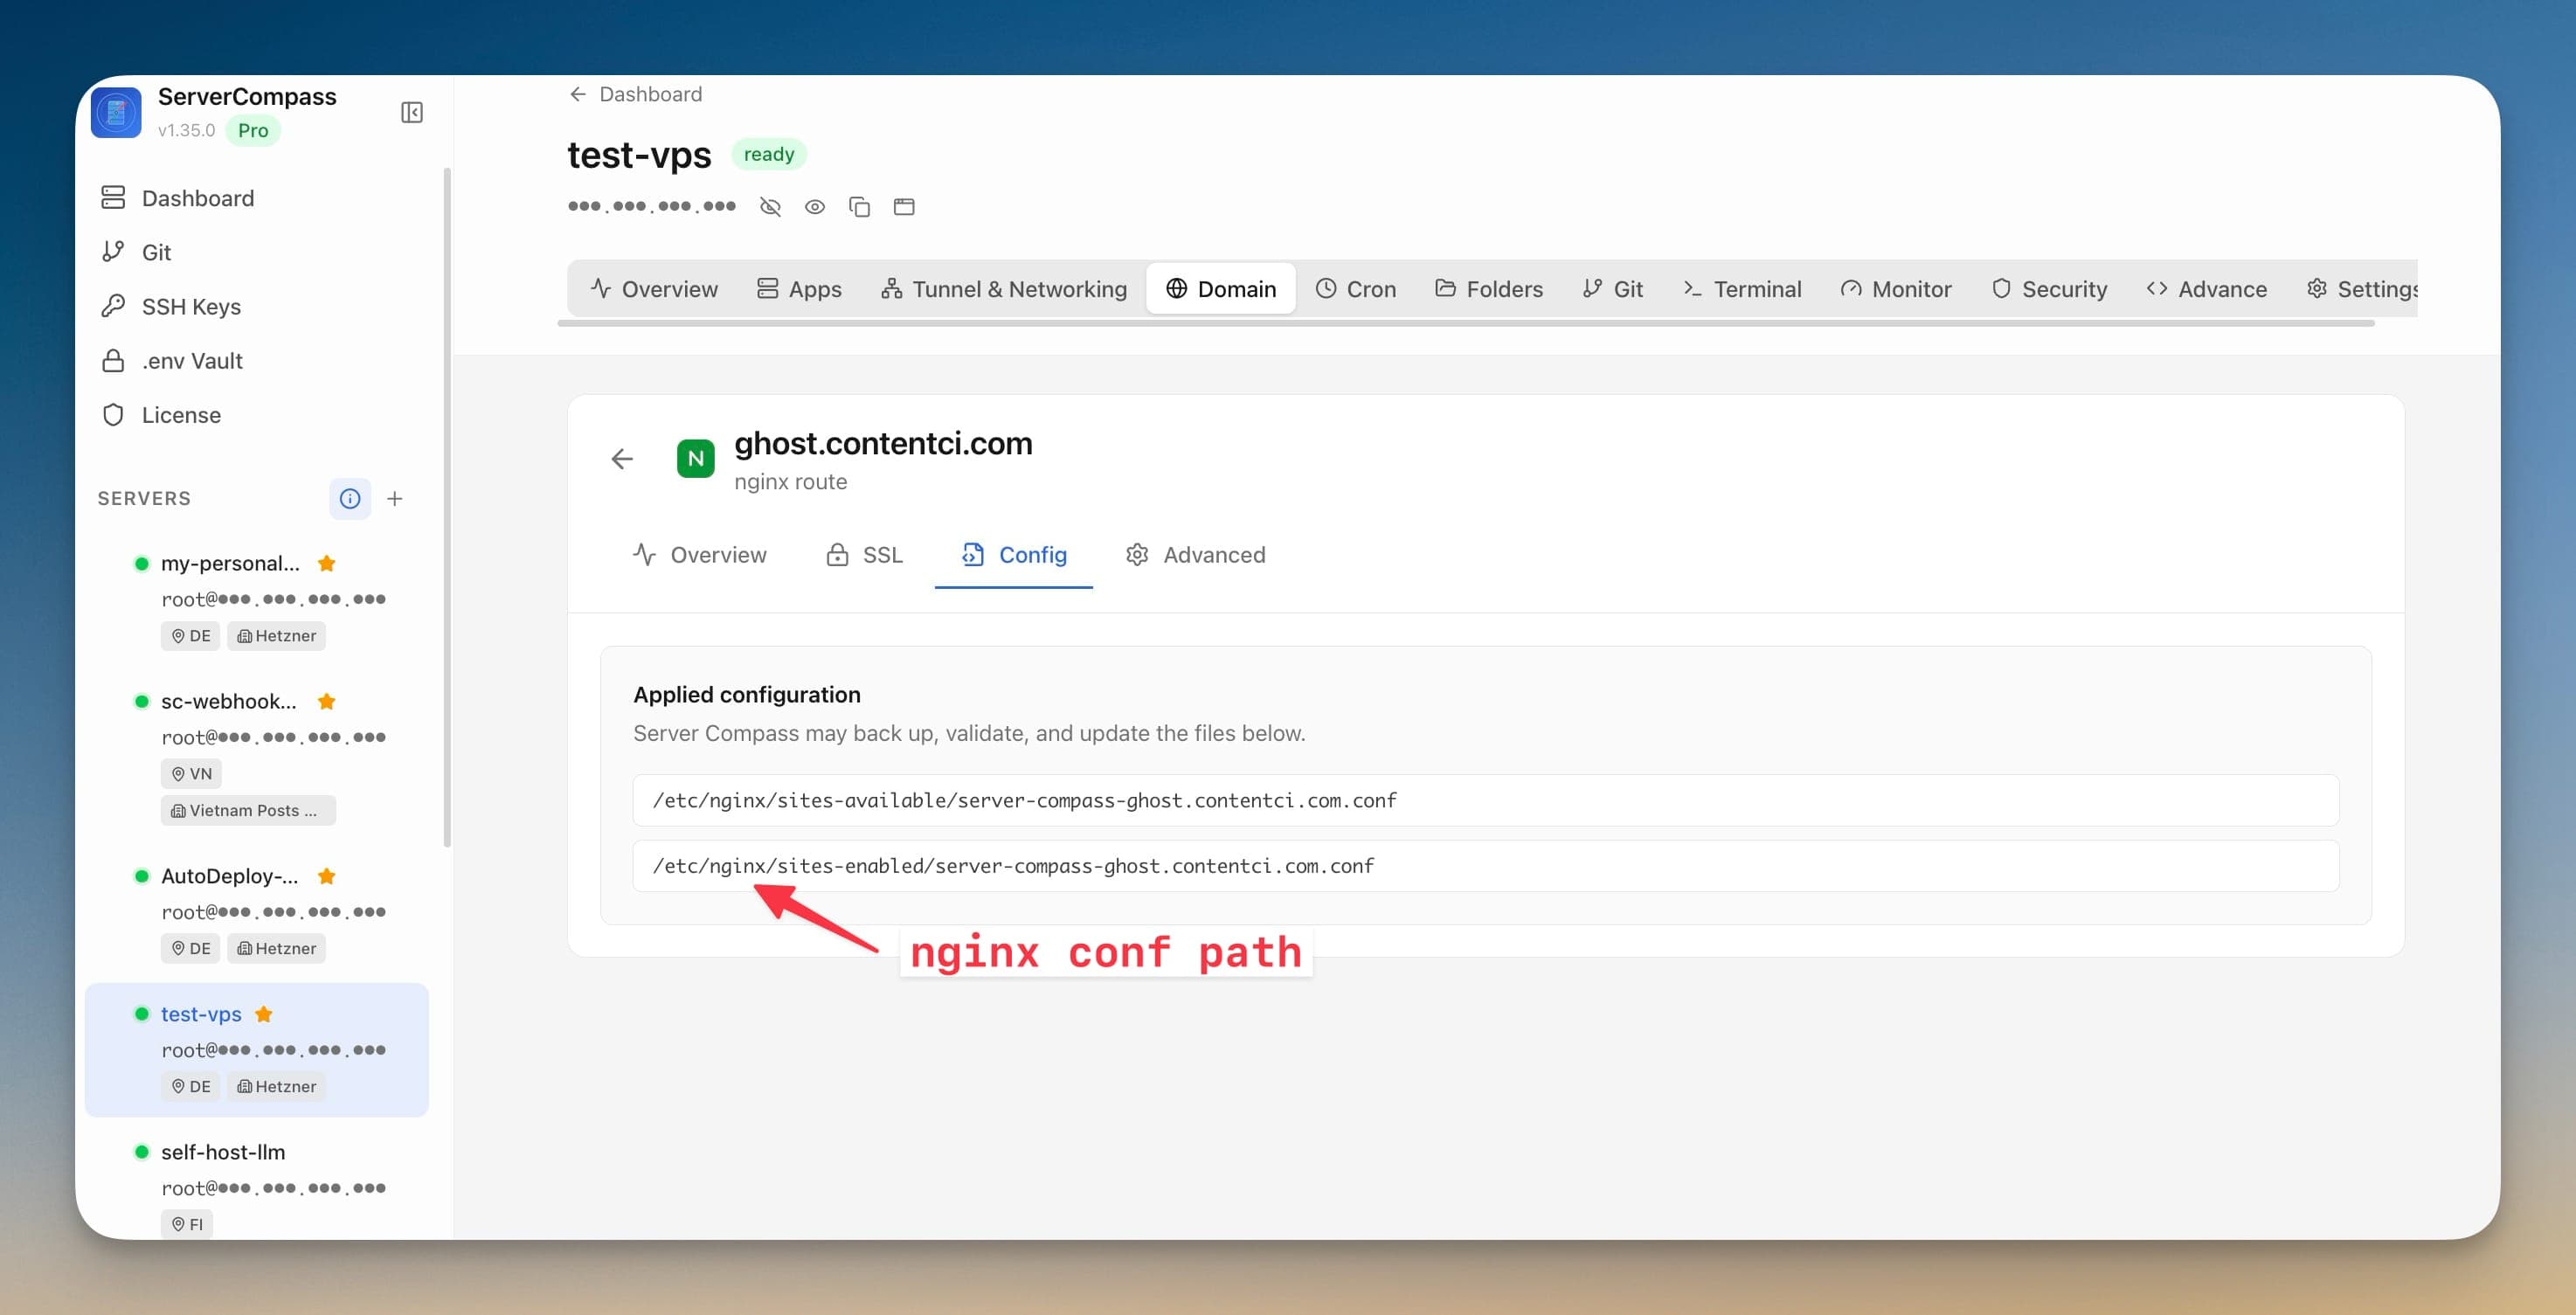Click the DE tag under test-vps
Viewport: 2576px width, 1315px height.
click(190, 1087)
